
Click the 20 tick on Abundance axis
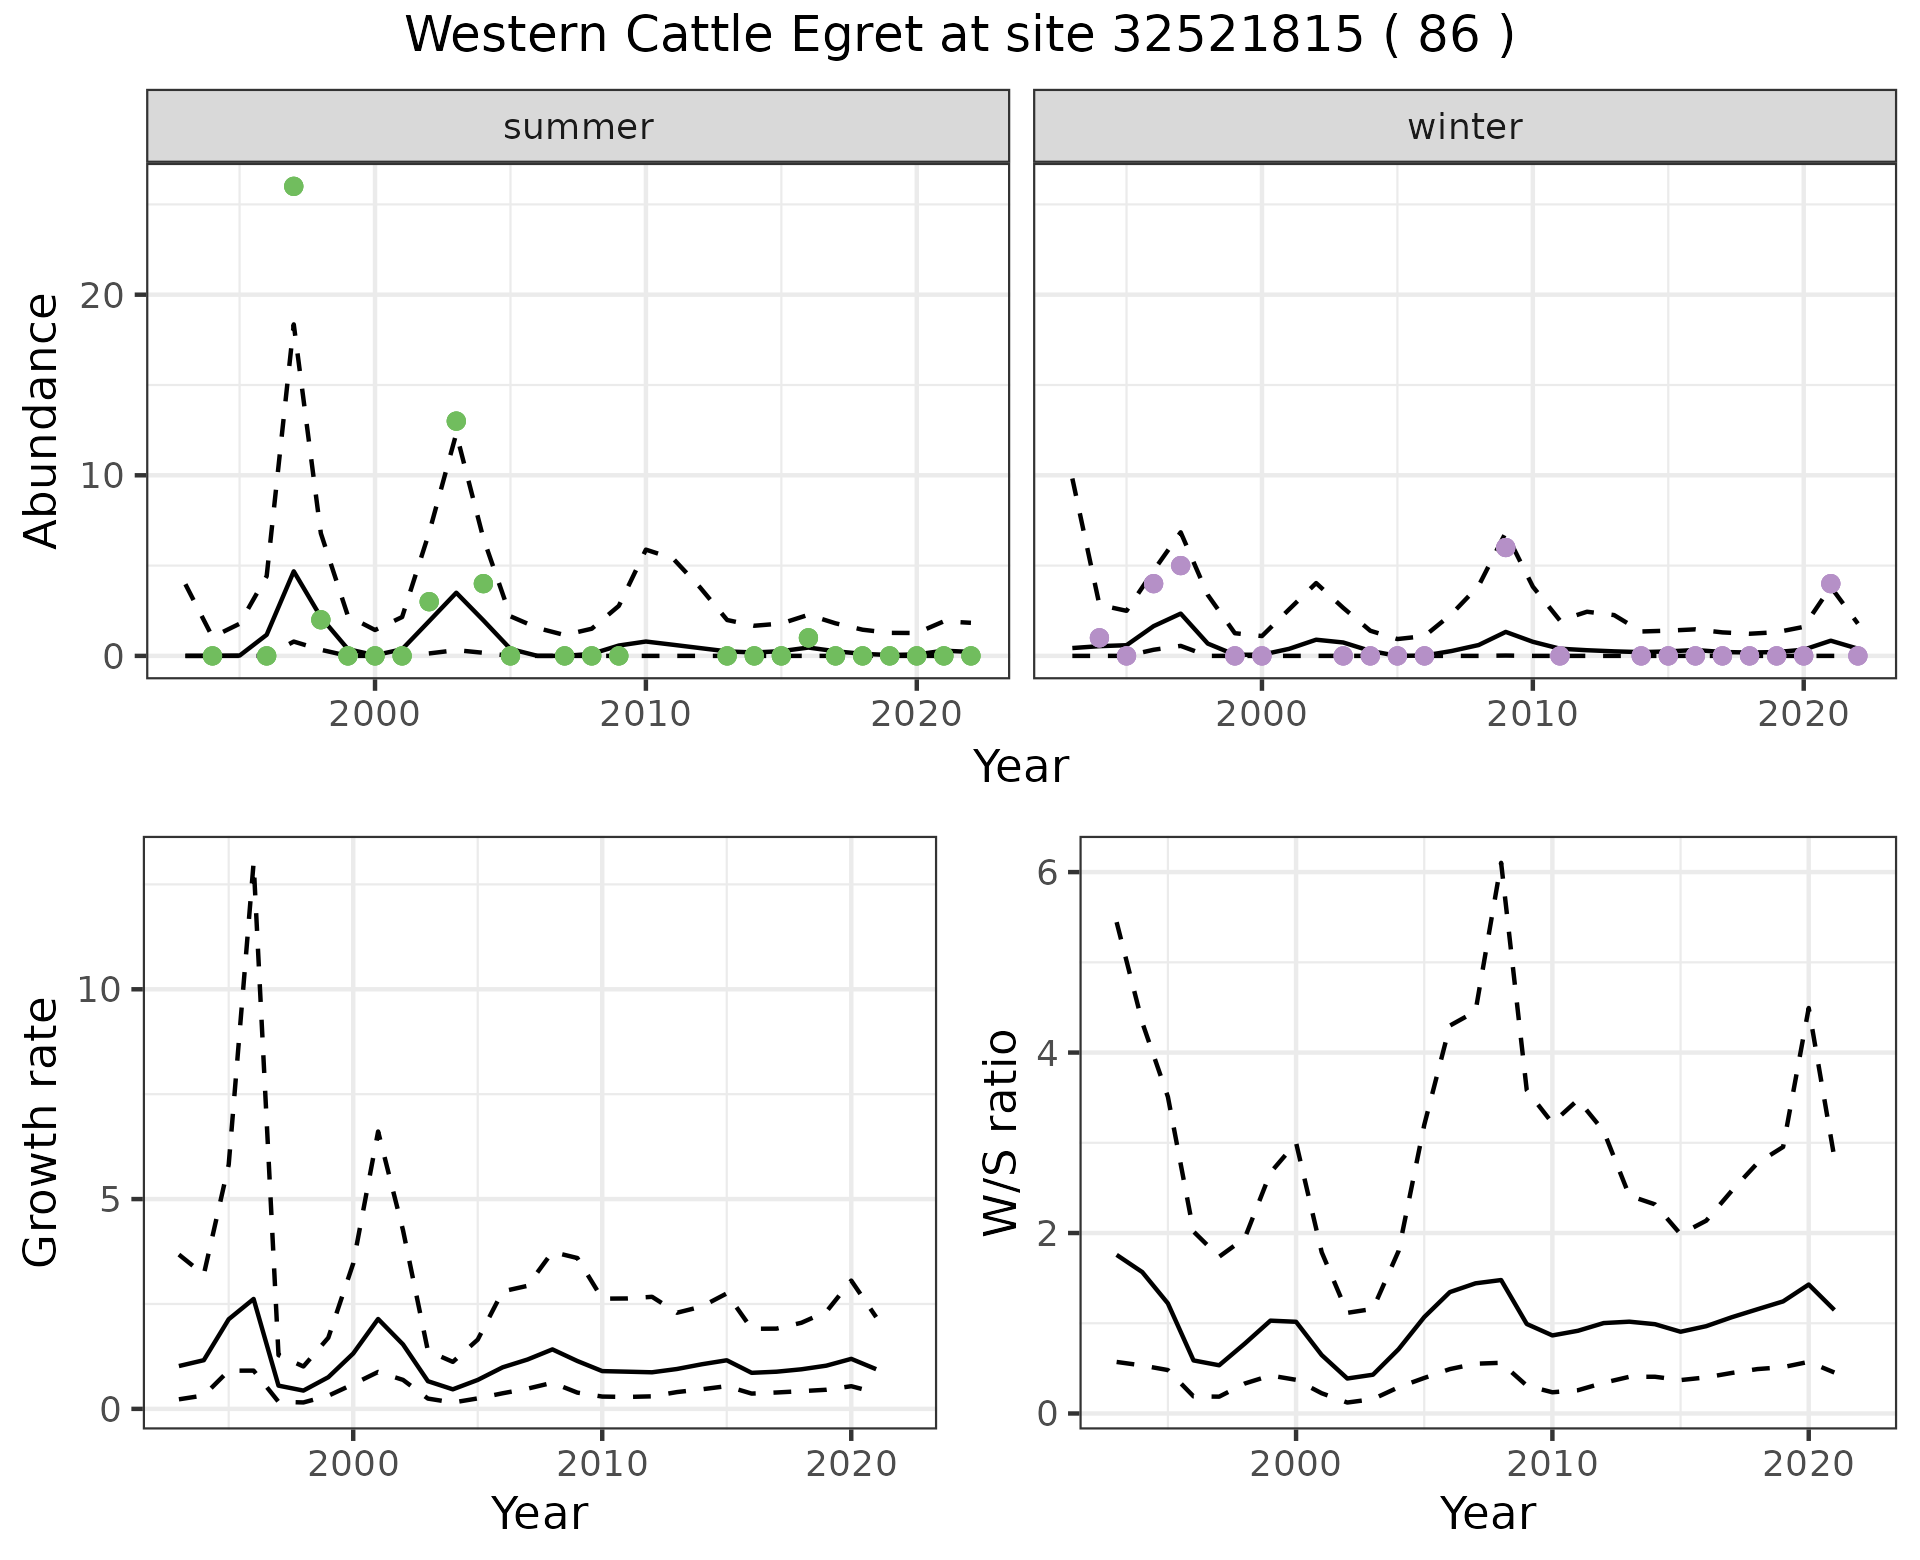pos(101,296)
